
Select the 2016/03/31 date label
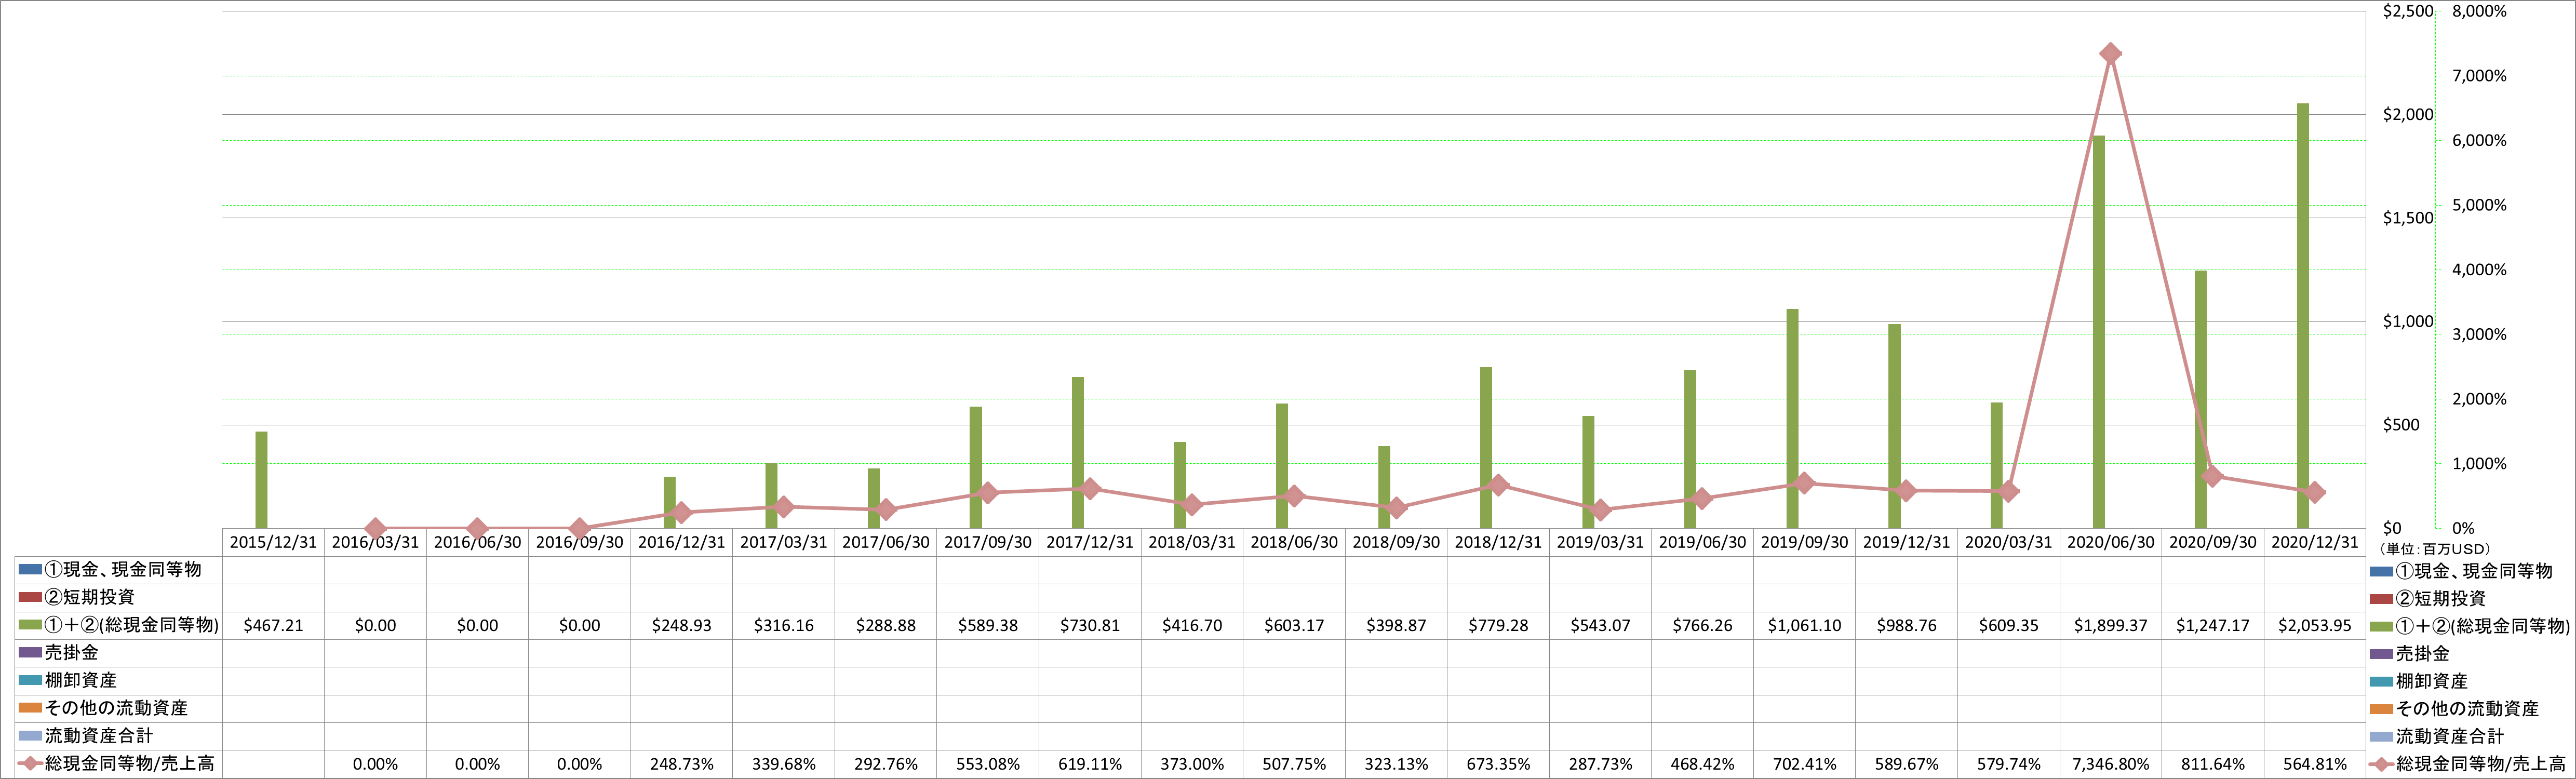click(x=375, y=542)
